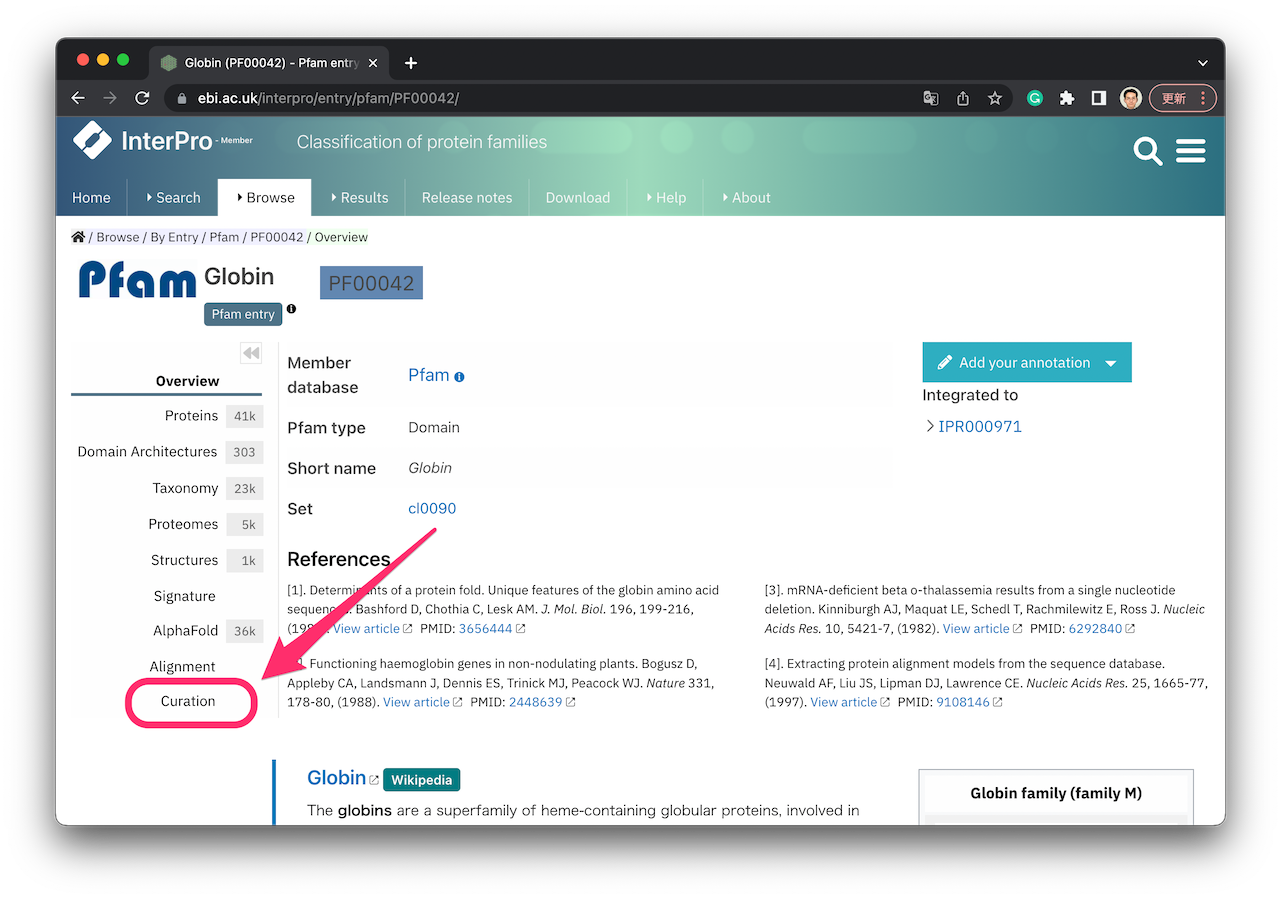1281x899 pixels.
Task: Click the share icon in address bar
Action: 963,98
